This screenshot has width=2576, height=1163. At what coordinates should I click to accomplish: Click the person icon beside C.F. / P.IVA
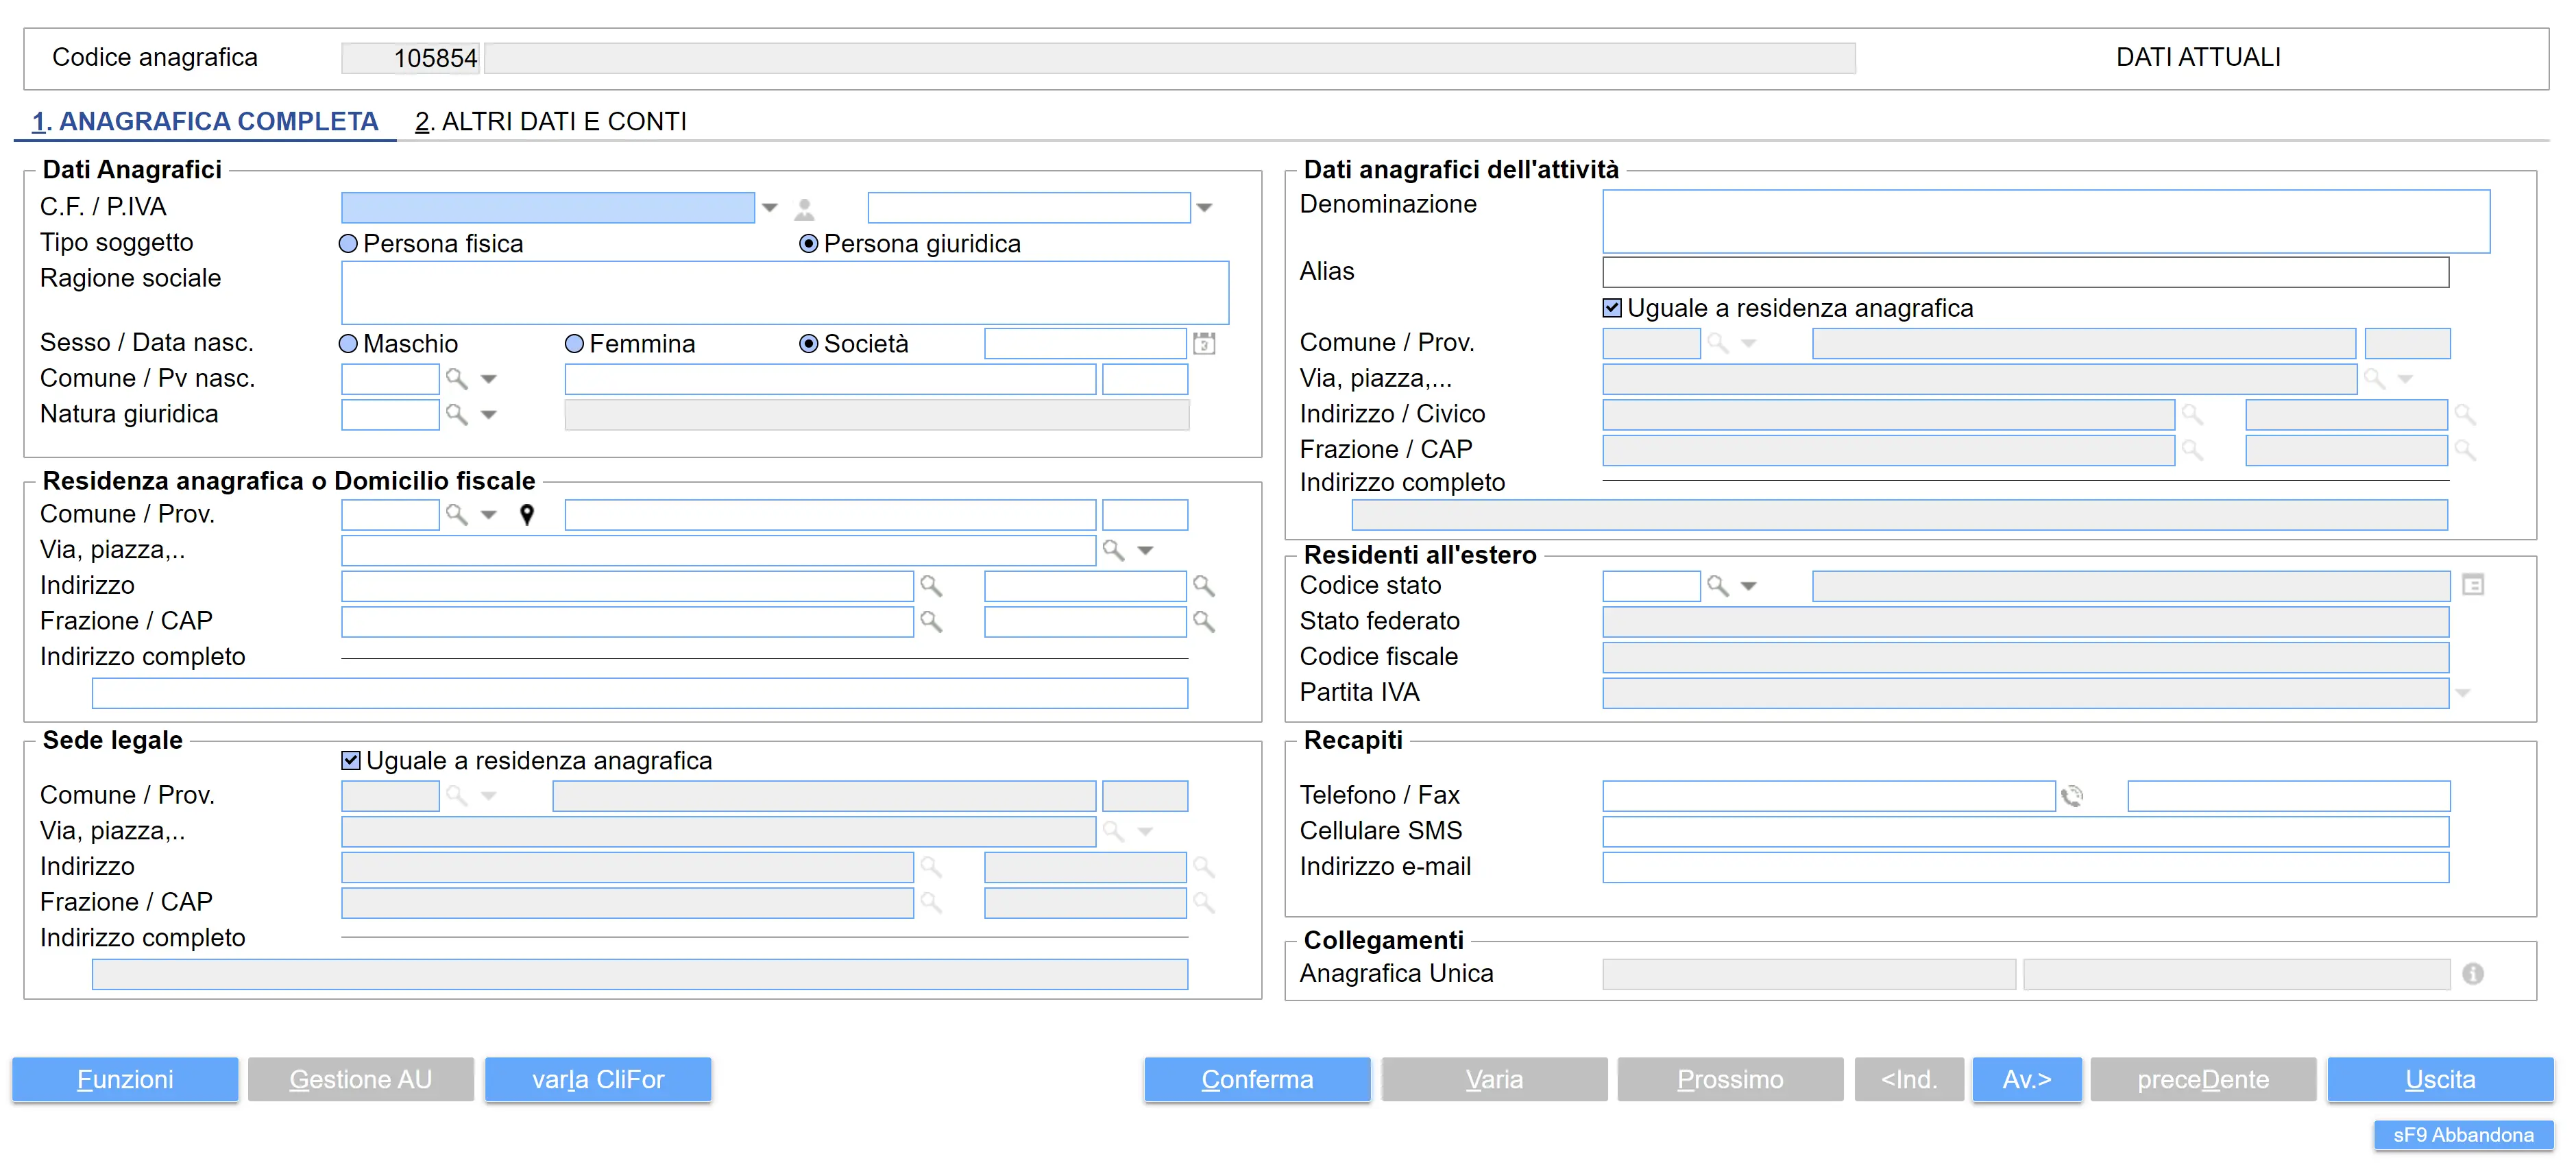tap(804, 209)
